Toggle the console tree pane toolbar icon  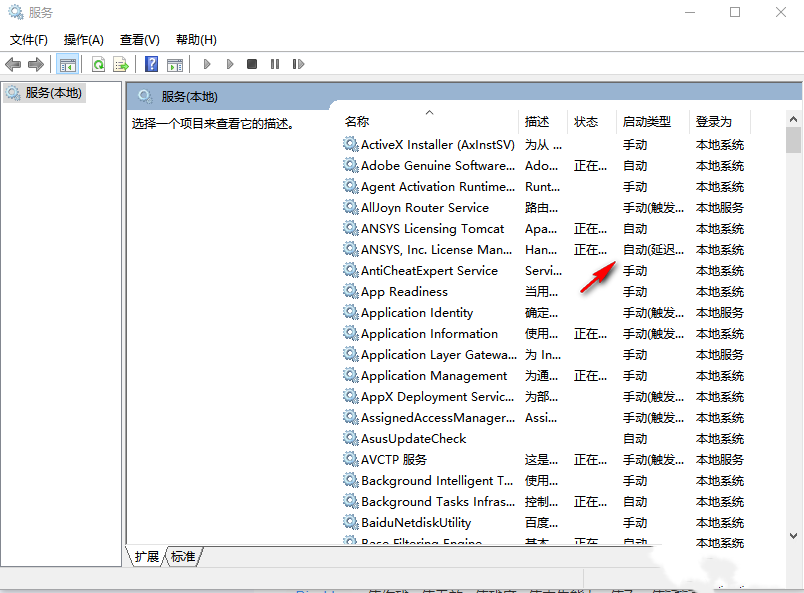(x=68, y=64)
